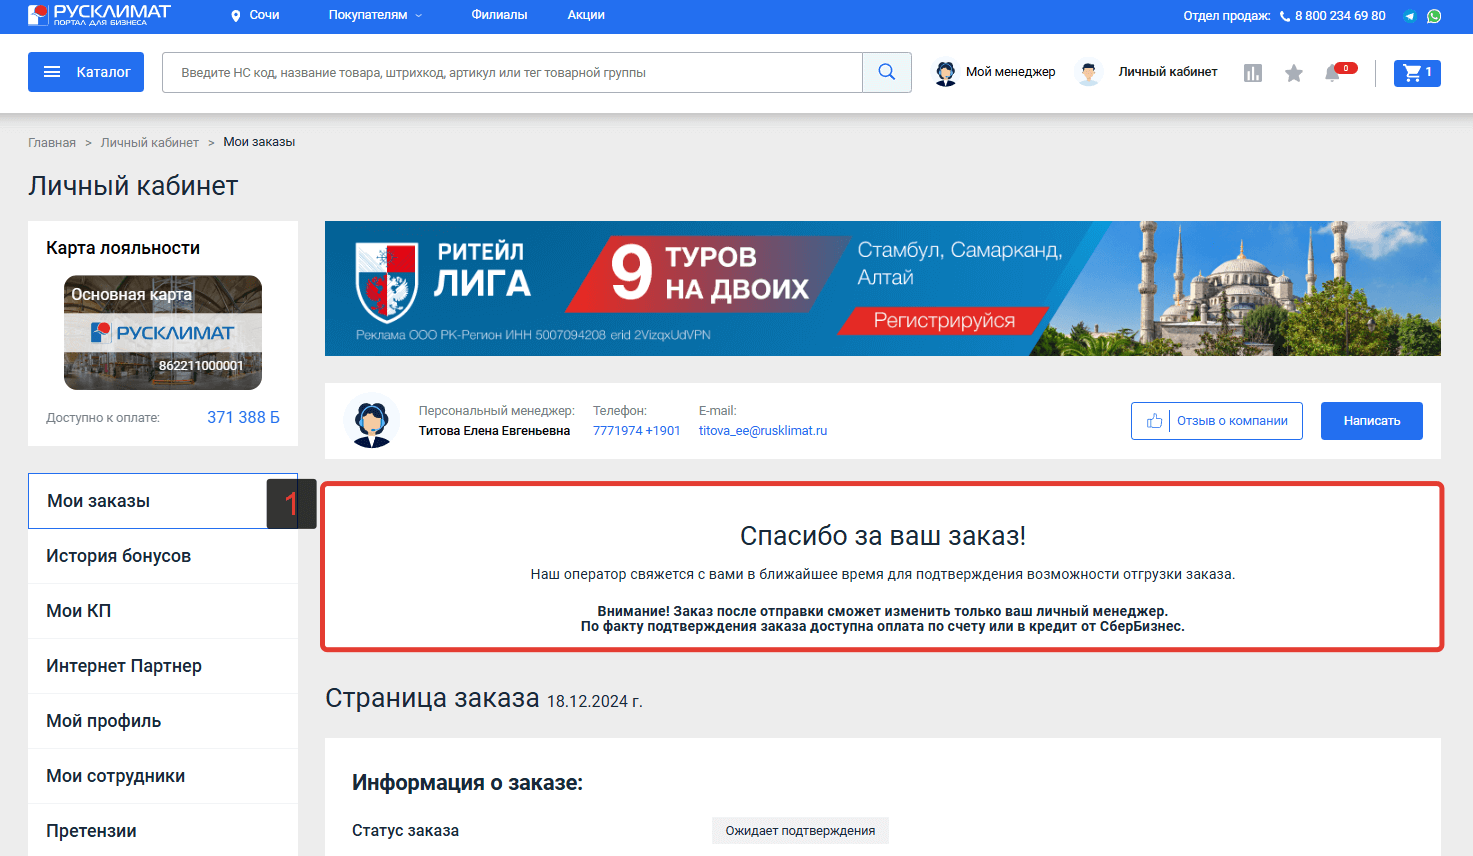1473x856 pixels.
Task: Expand the Покупателям dropdown menu
Action: (375, 15)
